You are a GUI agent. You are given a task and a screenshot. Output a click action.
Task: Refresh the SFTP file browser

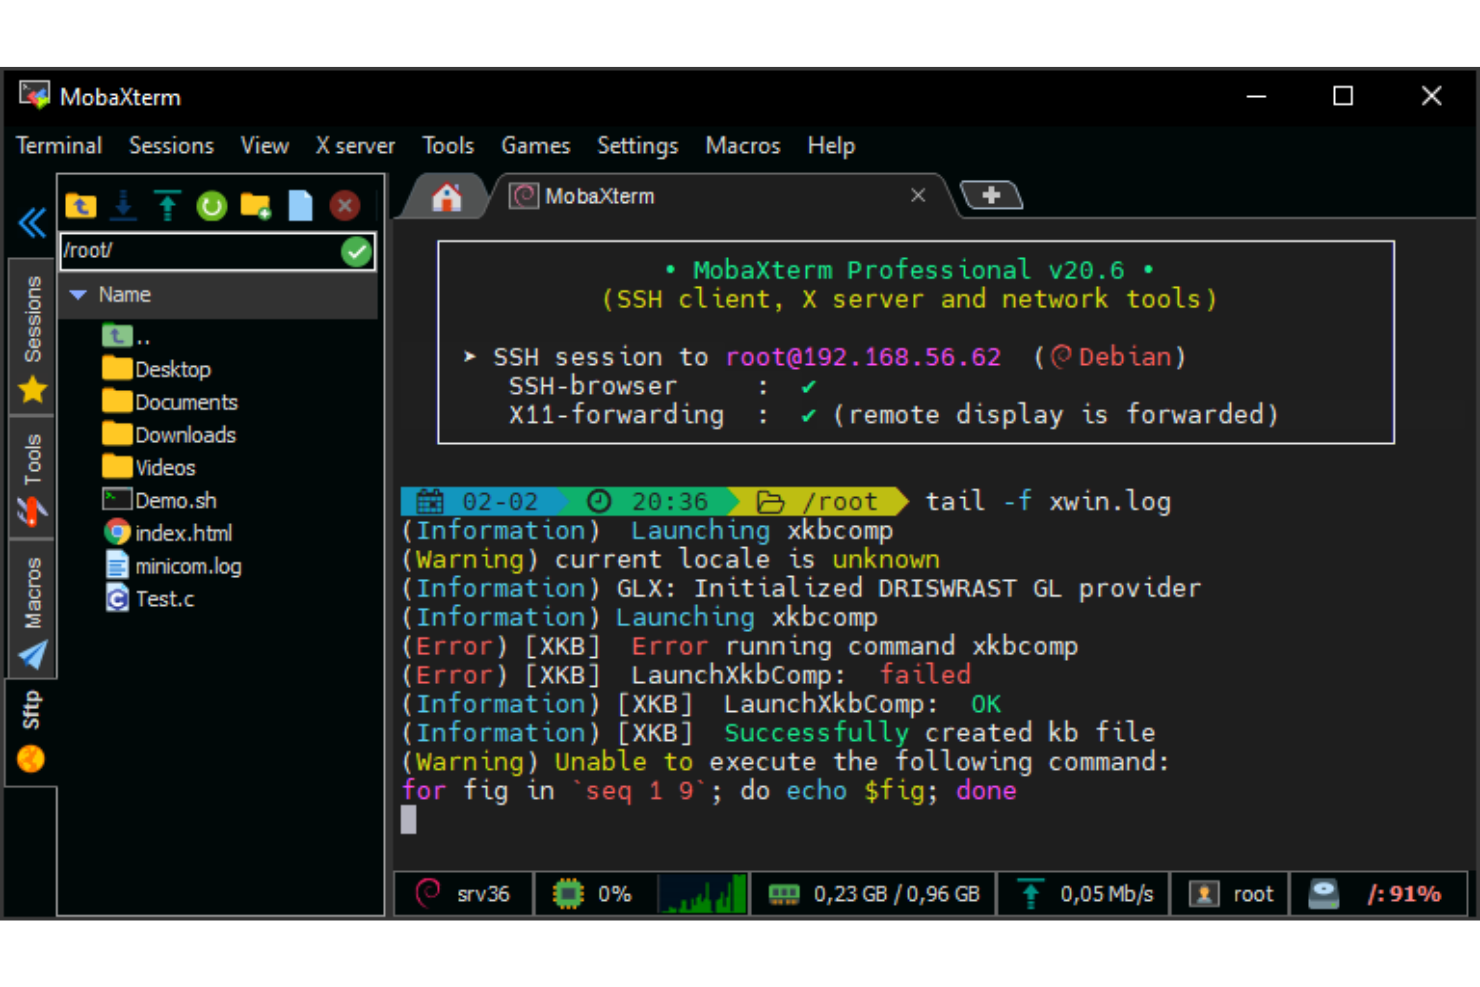pyautogui.click(x=210, y=206)
